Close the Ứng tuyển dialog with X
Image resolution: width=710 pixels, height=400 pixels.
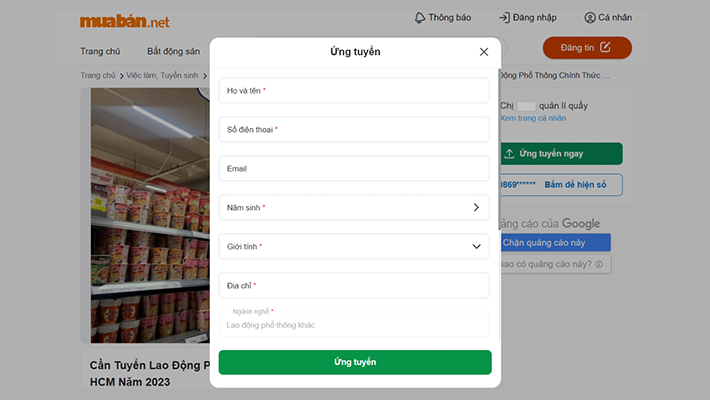(x=484, y=52)
